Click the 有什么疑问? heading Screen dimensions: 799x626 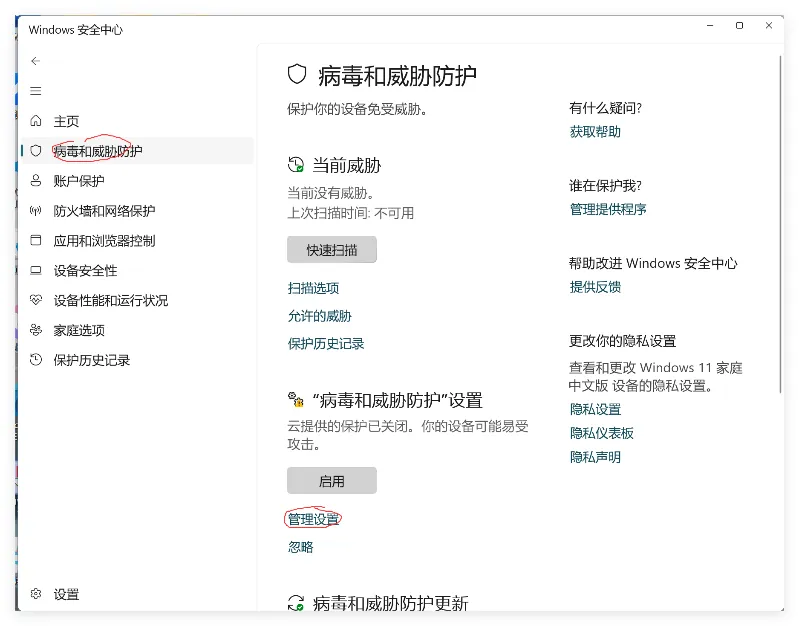[x=605, y=108]
